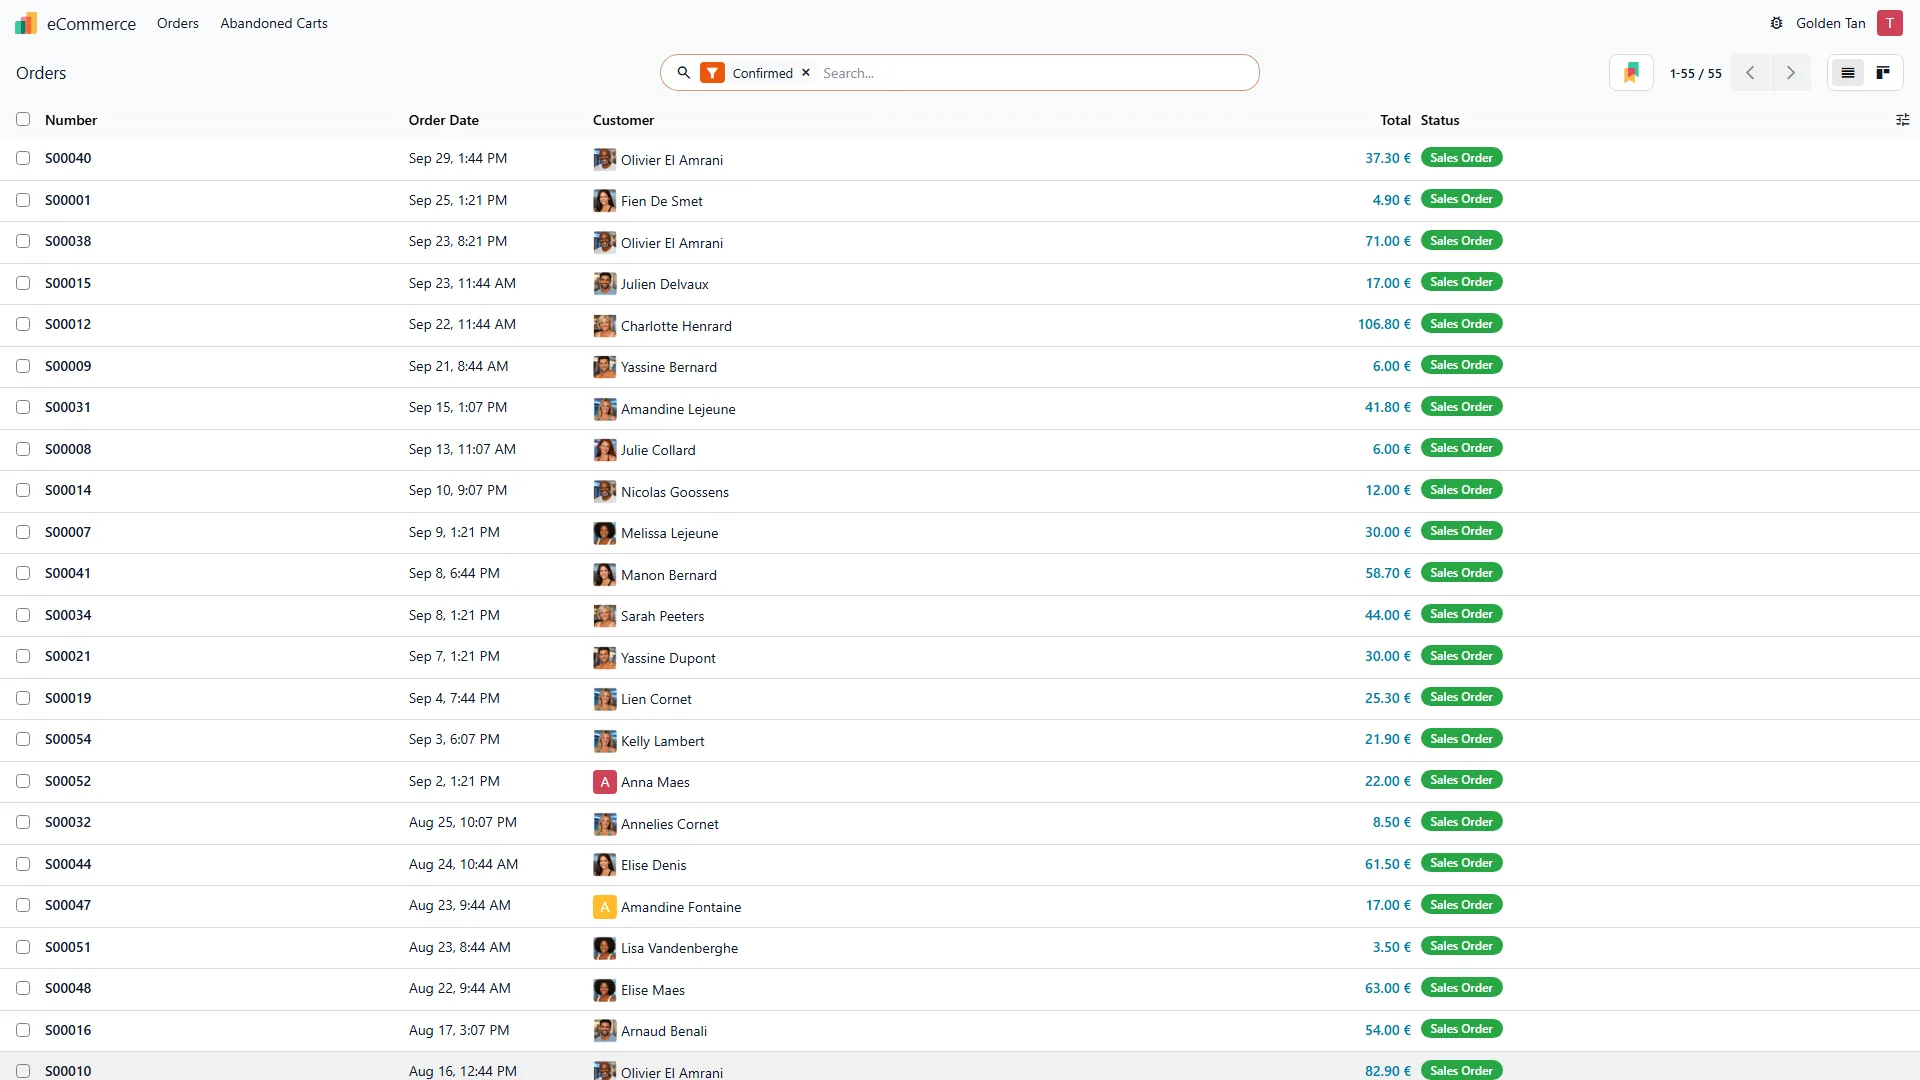Open the Abandoned Carts menu

(x=274, y=23)
